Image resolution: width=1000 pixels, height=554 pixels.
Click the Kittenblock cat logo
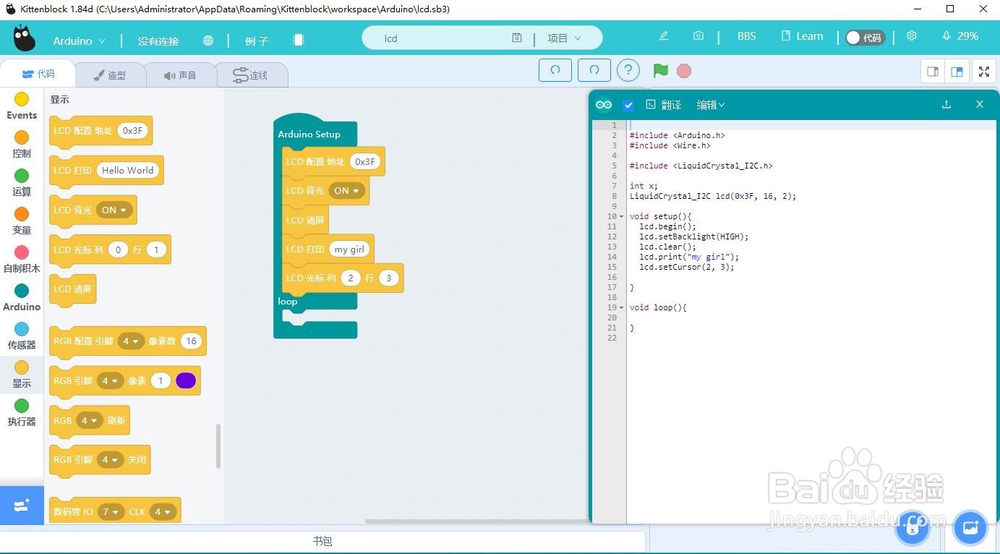[x=24, y=38]
